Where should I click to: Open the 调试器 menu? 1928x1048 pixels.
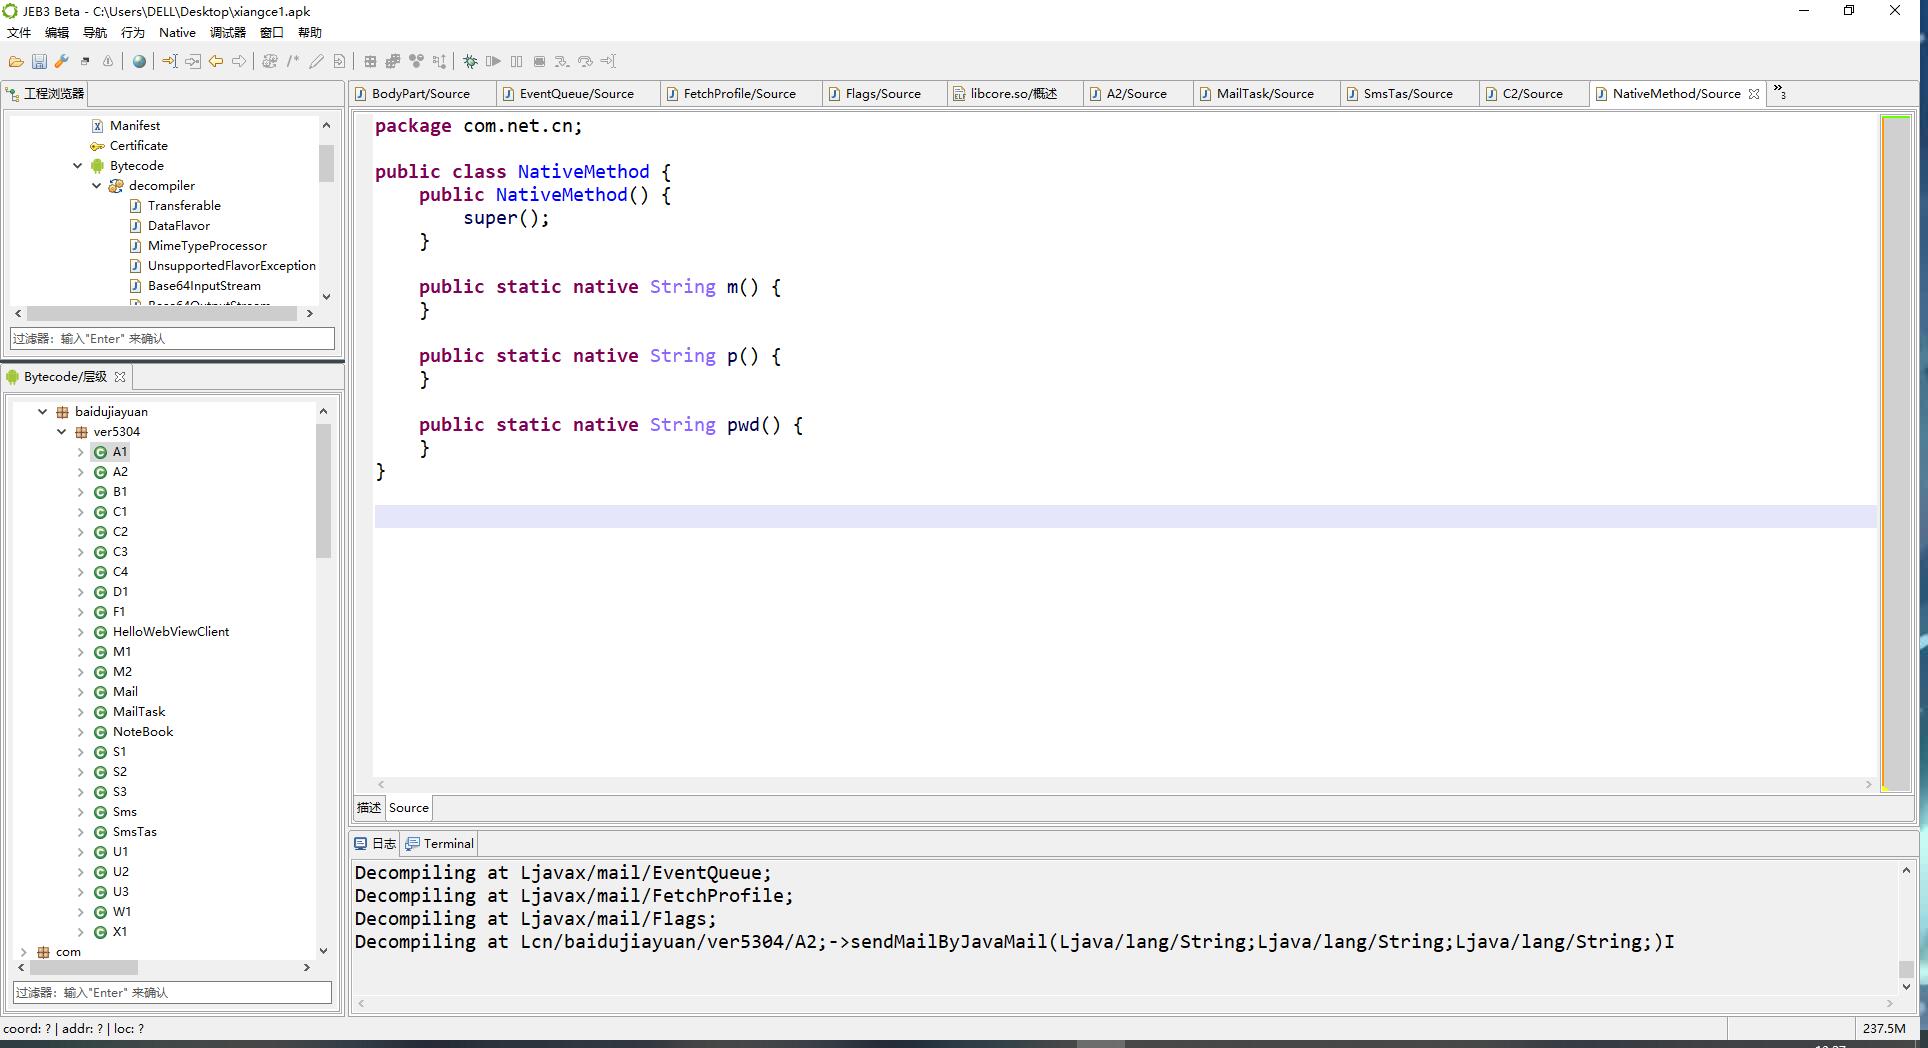[x=227, y=33]
